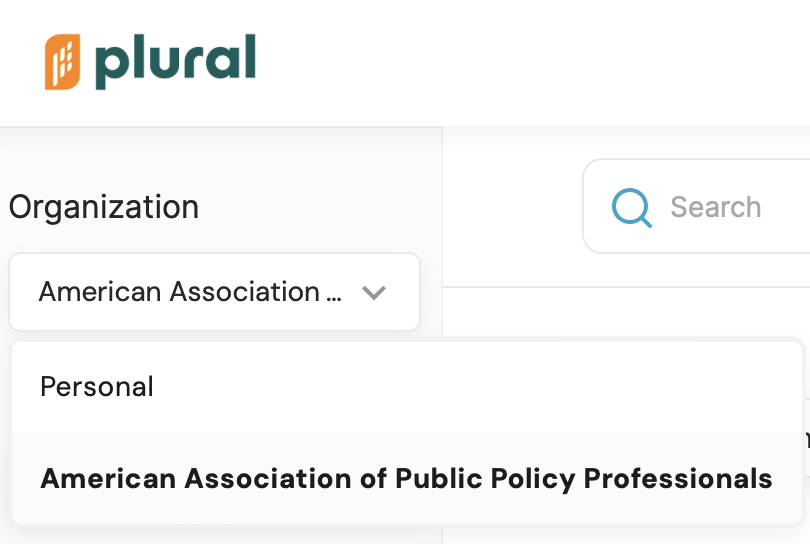Choose American Association of Public Policy Professionals

[406, 478]
